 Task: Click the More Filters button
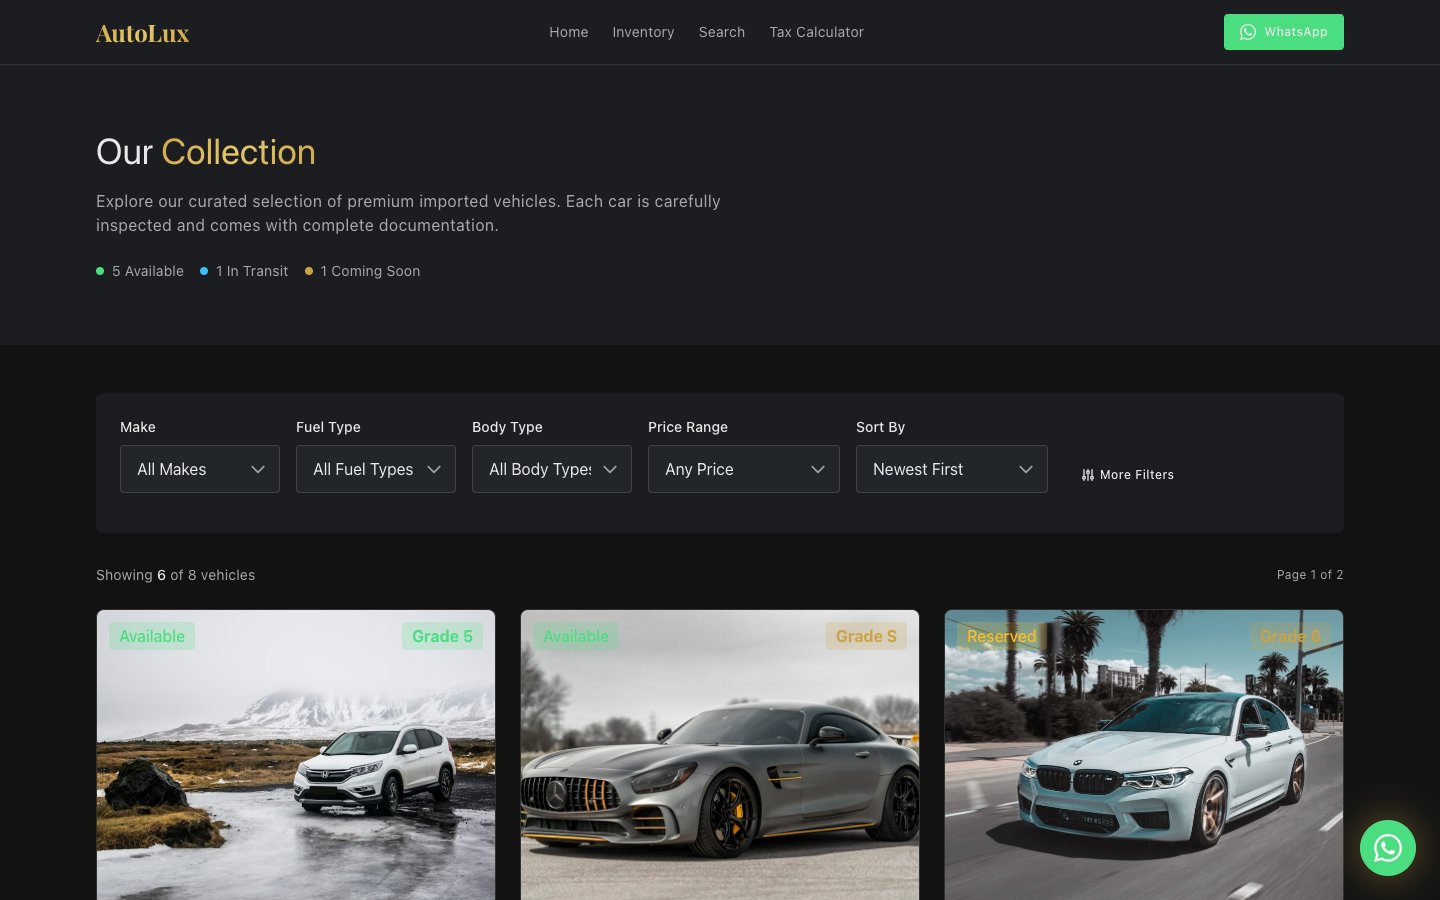coord(1128,475)
